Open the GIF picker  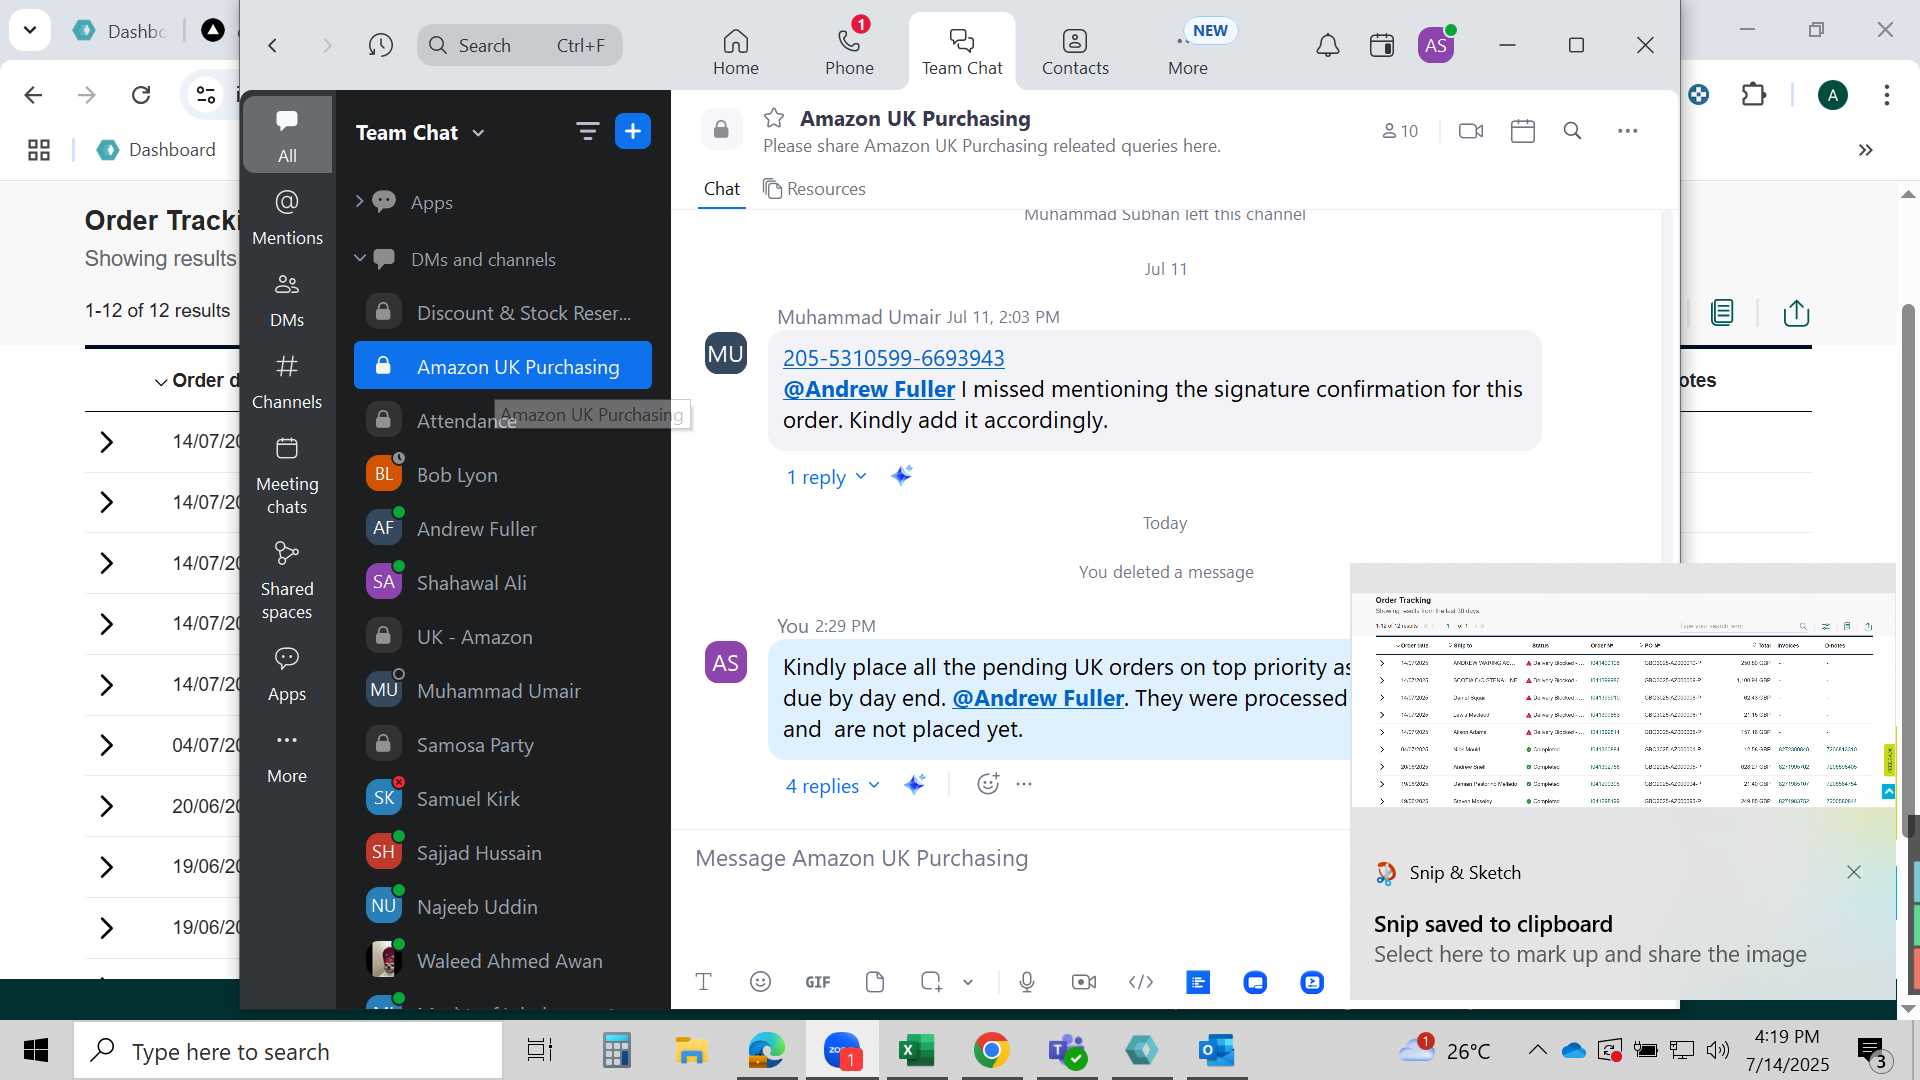[817, 982]
